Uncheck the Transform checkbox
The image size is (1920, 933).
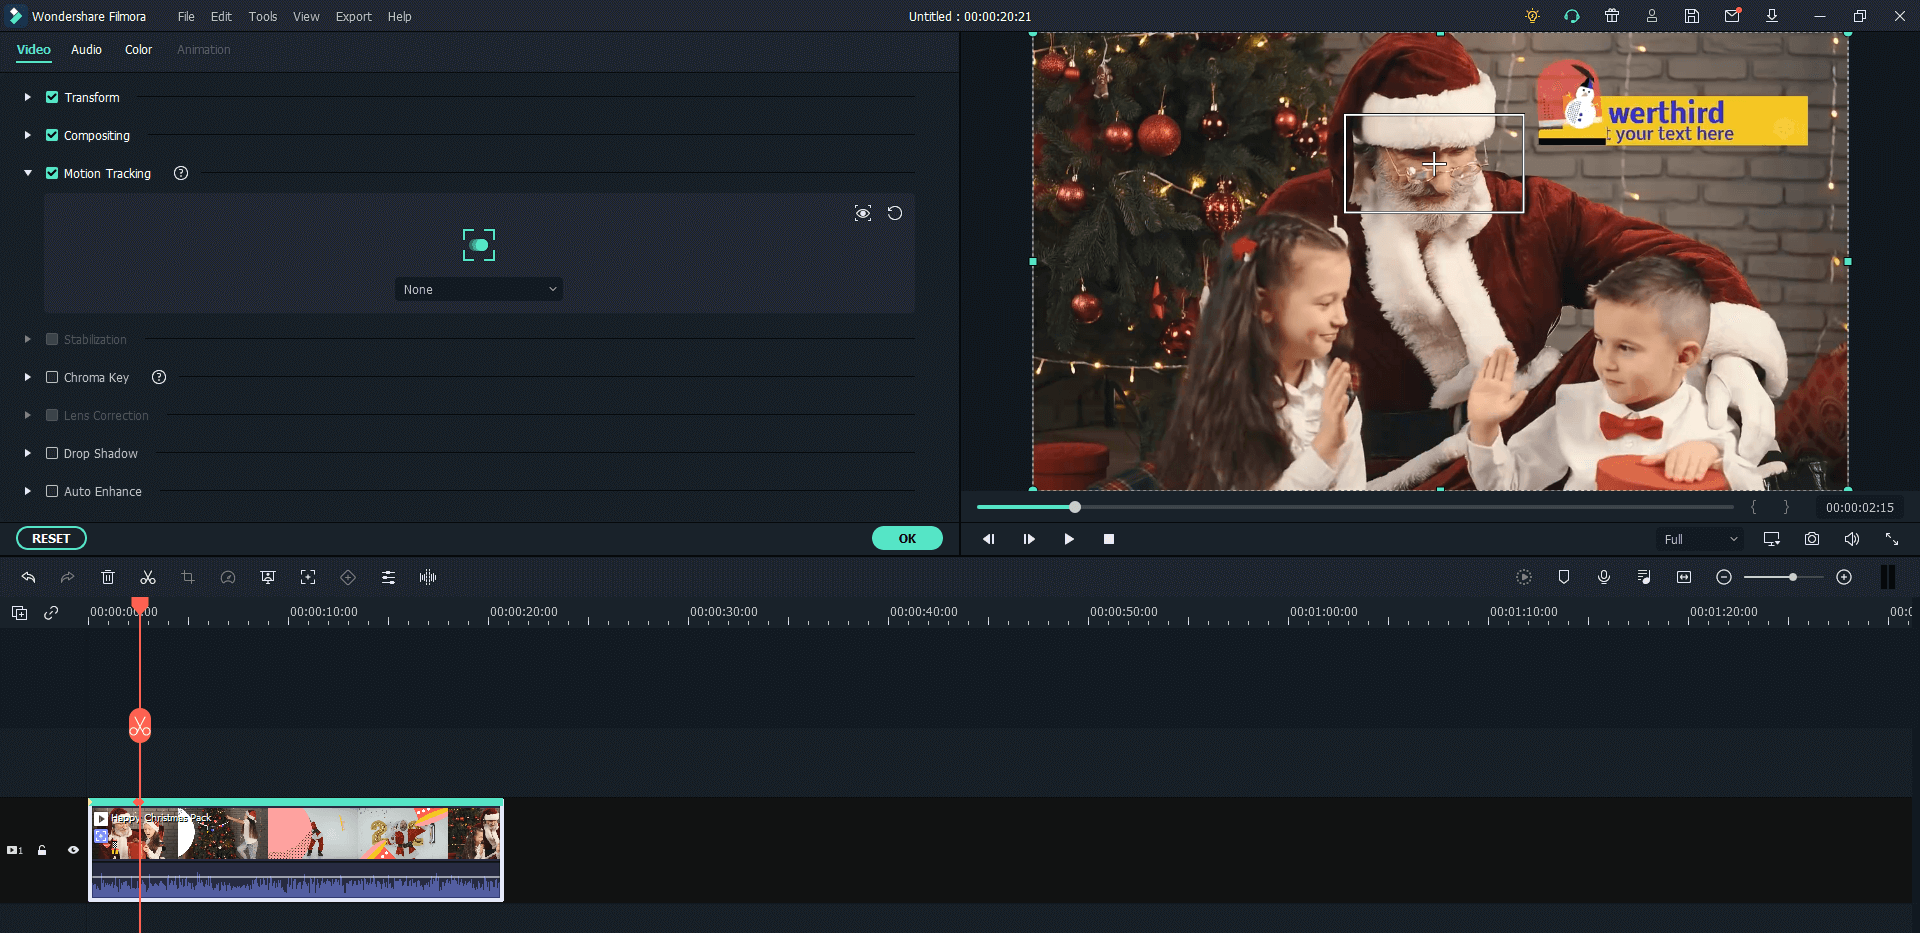(x=52, y=97)
